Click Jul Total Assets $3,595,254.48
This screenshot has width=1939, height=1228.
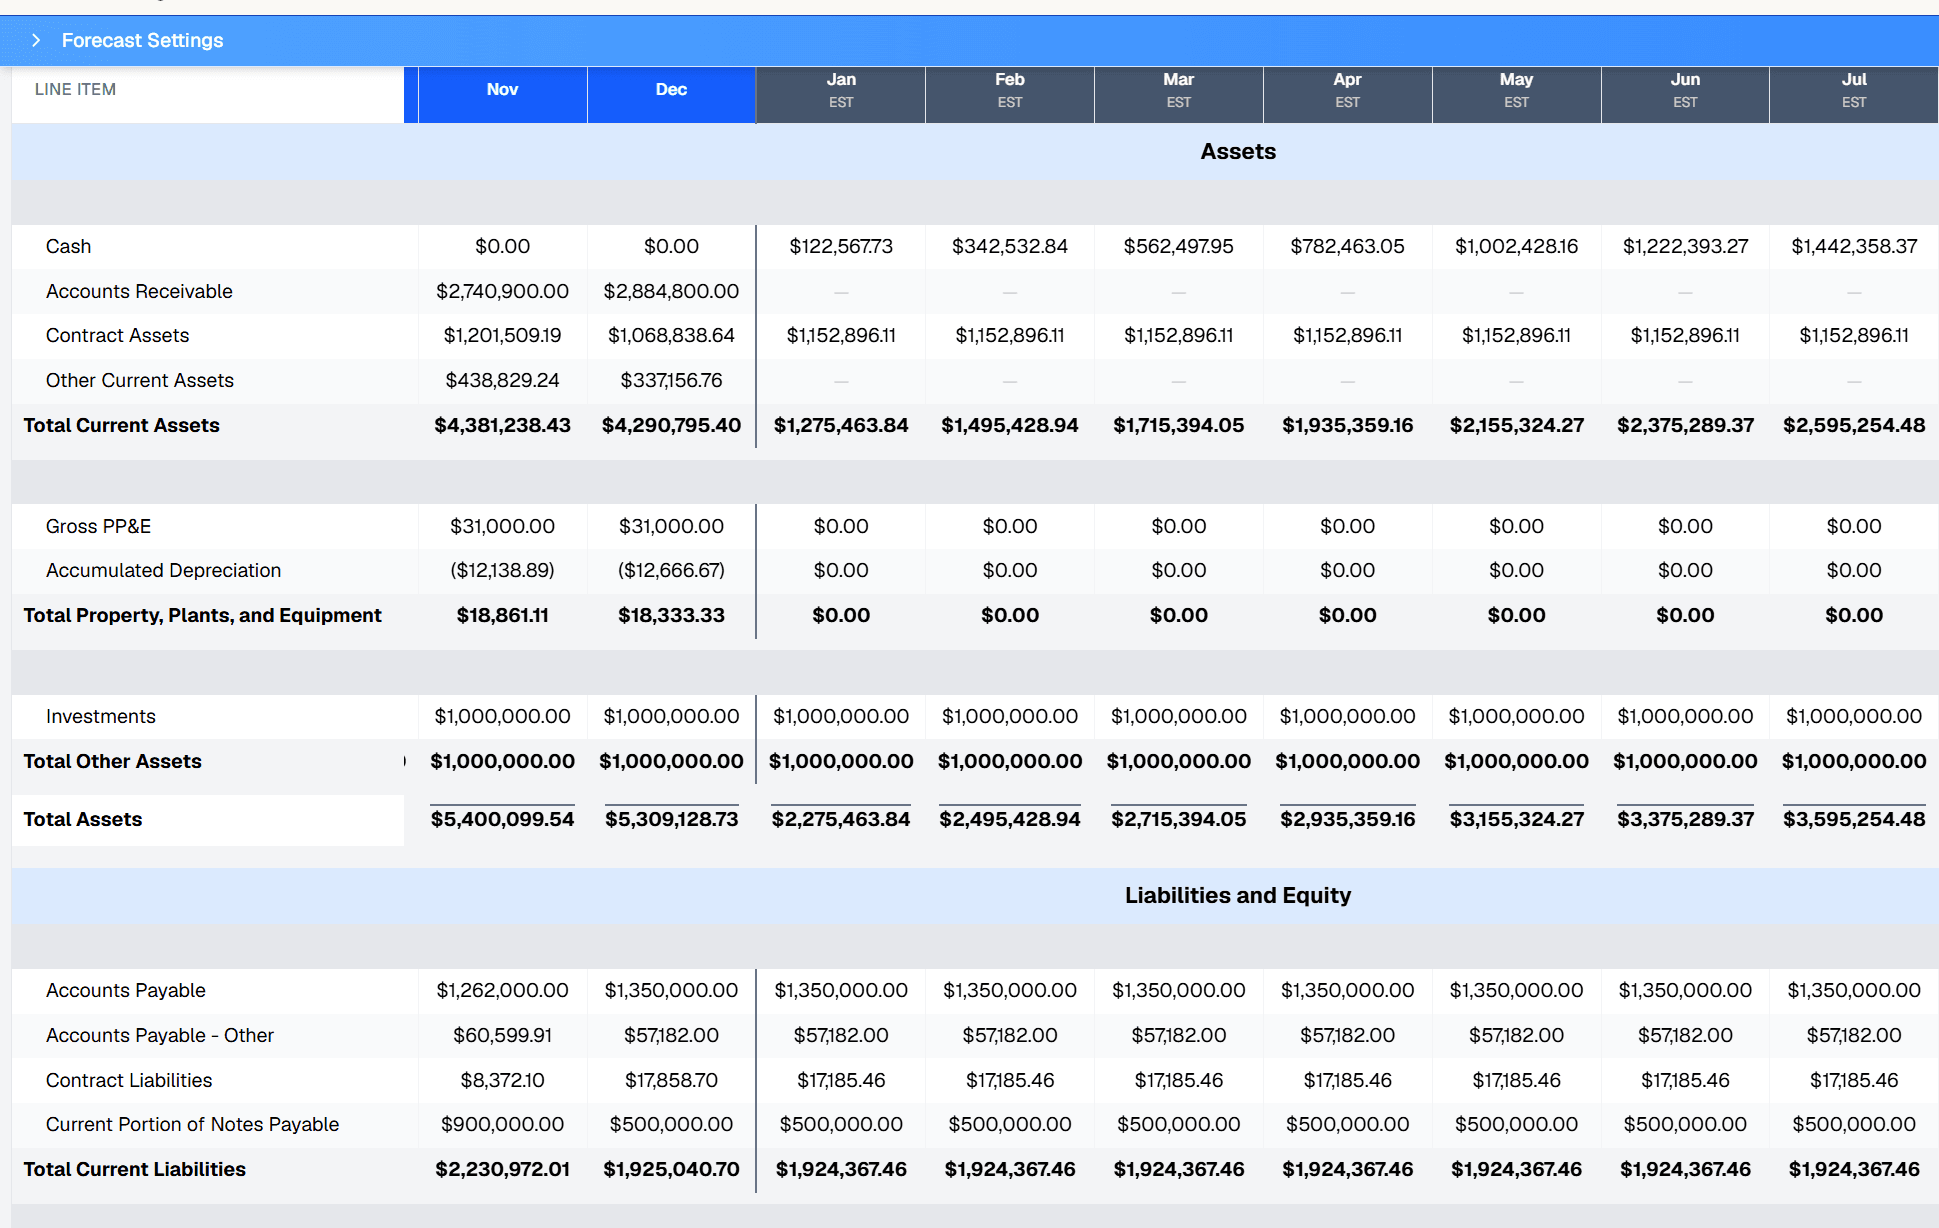(x=1854, y=819)
